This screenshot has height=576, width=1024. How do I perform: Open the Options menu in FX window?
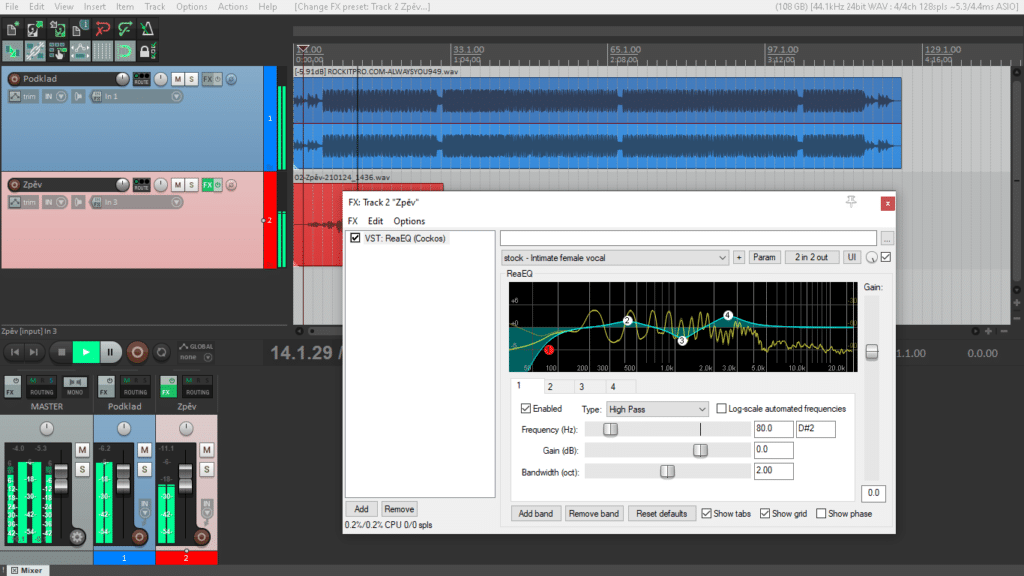click(x=409, y=221)
